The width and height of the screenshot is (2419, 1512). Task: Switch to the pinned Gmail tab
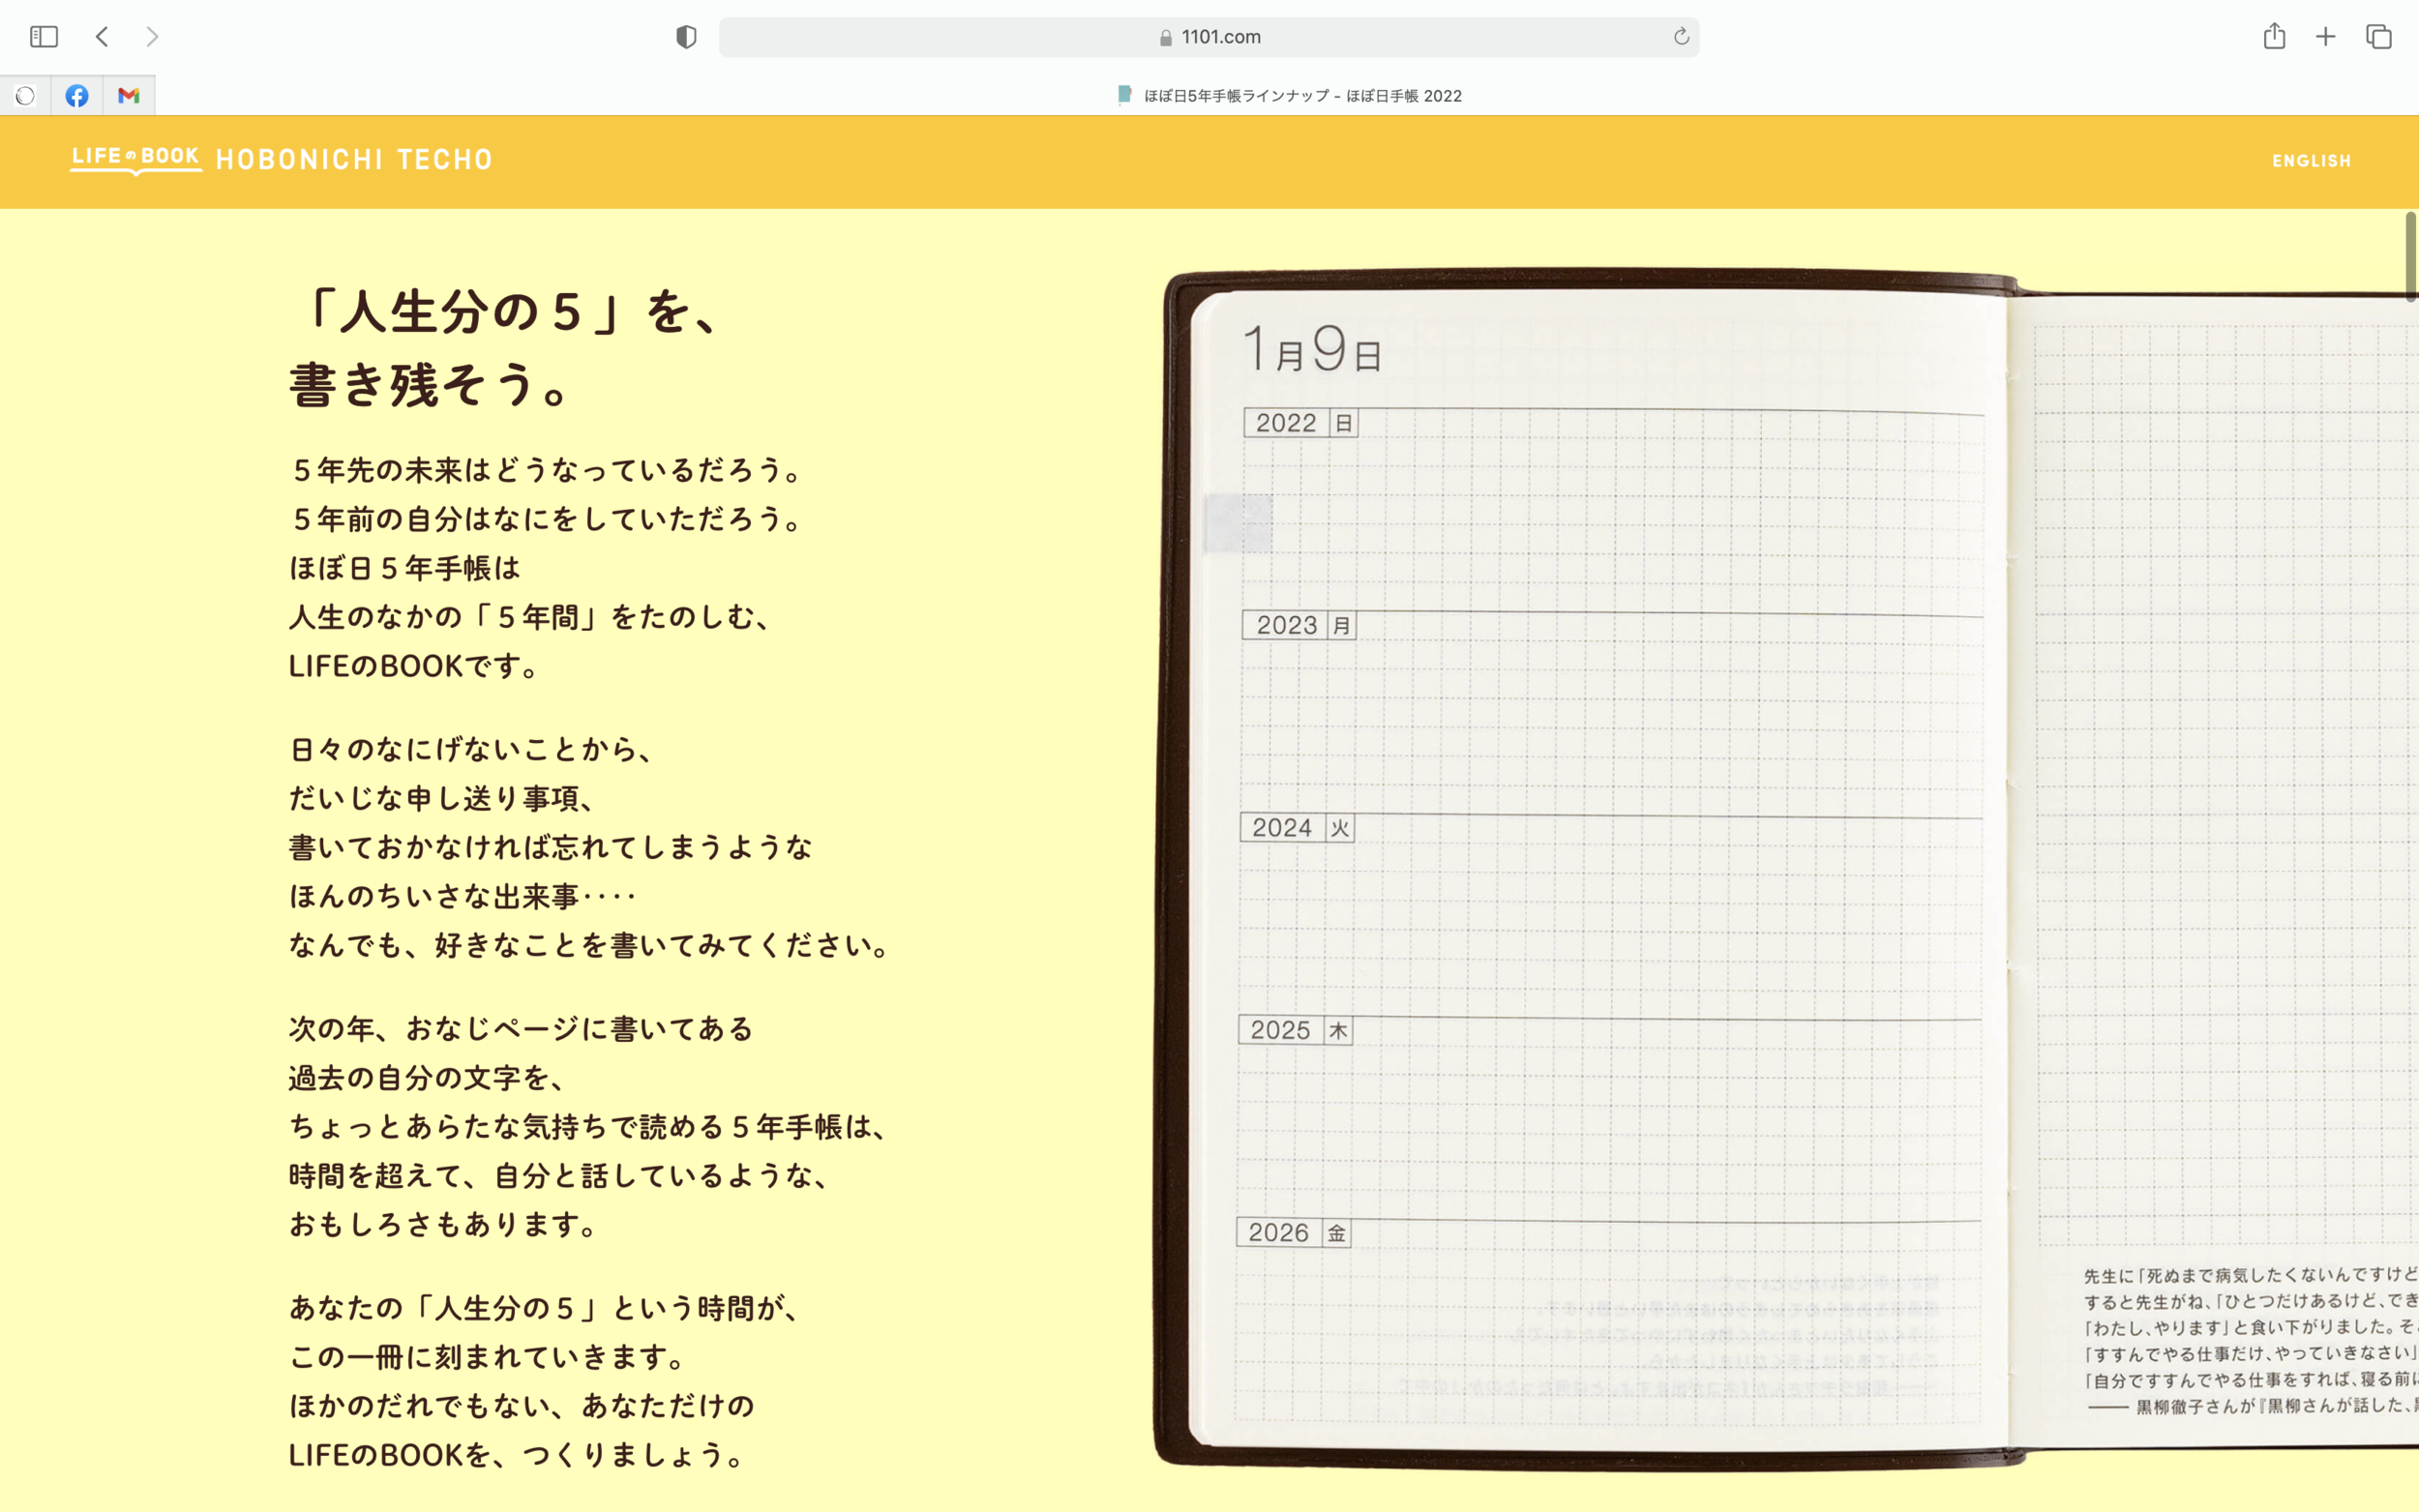[x=128, y=96]
